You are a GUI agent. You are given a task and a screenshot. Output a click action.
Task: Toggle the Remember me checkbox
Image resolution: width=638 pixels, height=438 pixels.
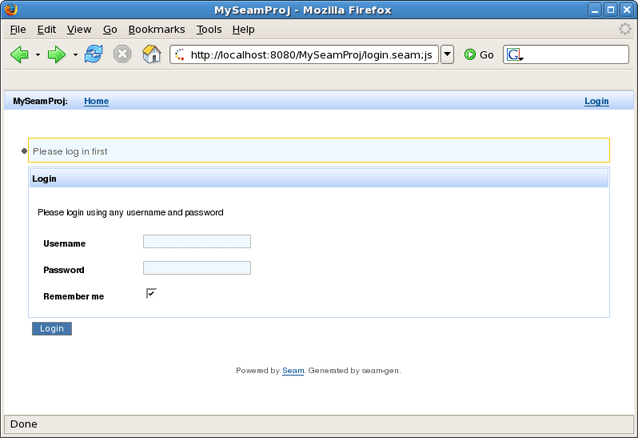click(151, 293)
